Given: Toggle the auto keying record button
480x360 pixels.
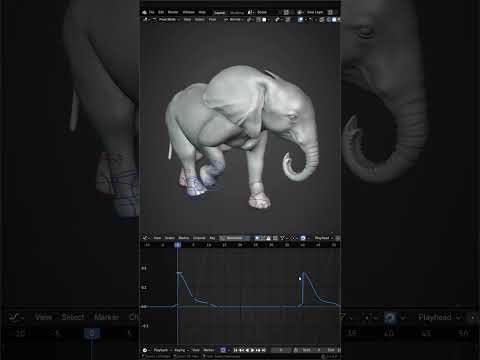Looking at the screenshot, I should (x=223, y=350).
